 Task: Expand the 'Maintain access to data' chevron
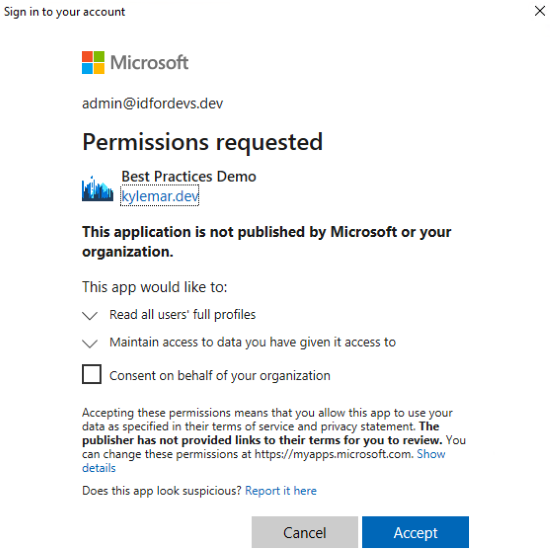[90, 343]
